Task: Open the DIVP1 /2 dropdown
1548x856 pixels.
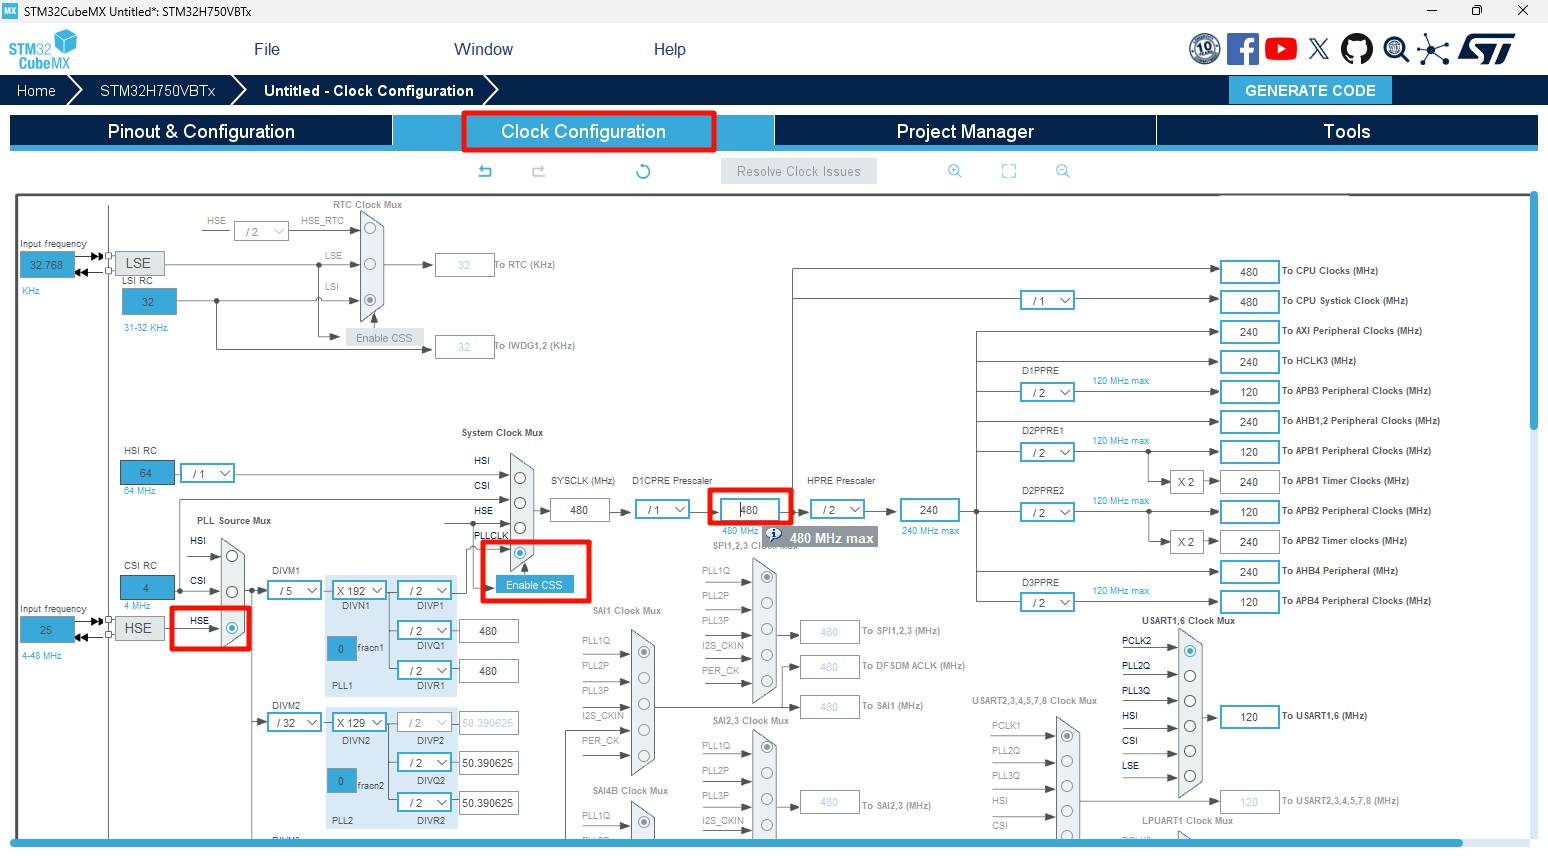Action: click(x=425, y=590)
